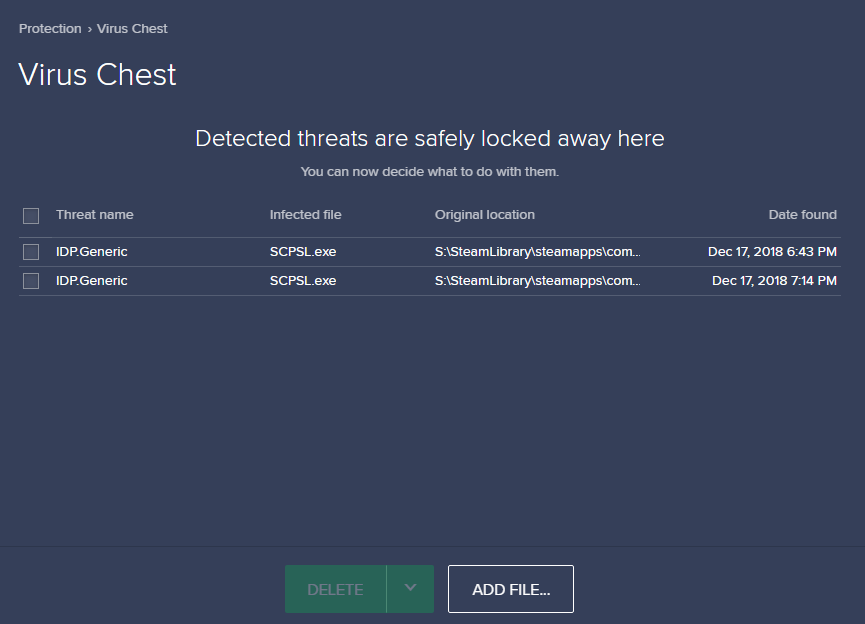Click the first row's SteamLibrary original location
Viewport: 865px width, 624px height.
click(x=537, y=252)
